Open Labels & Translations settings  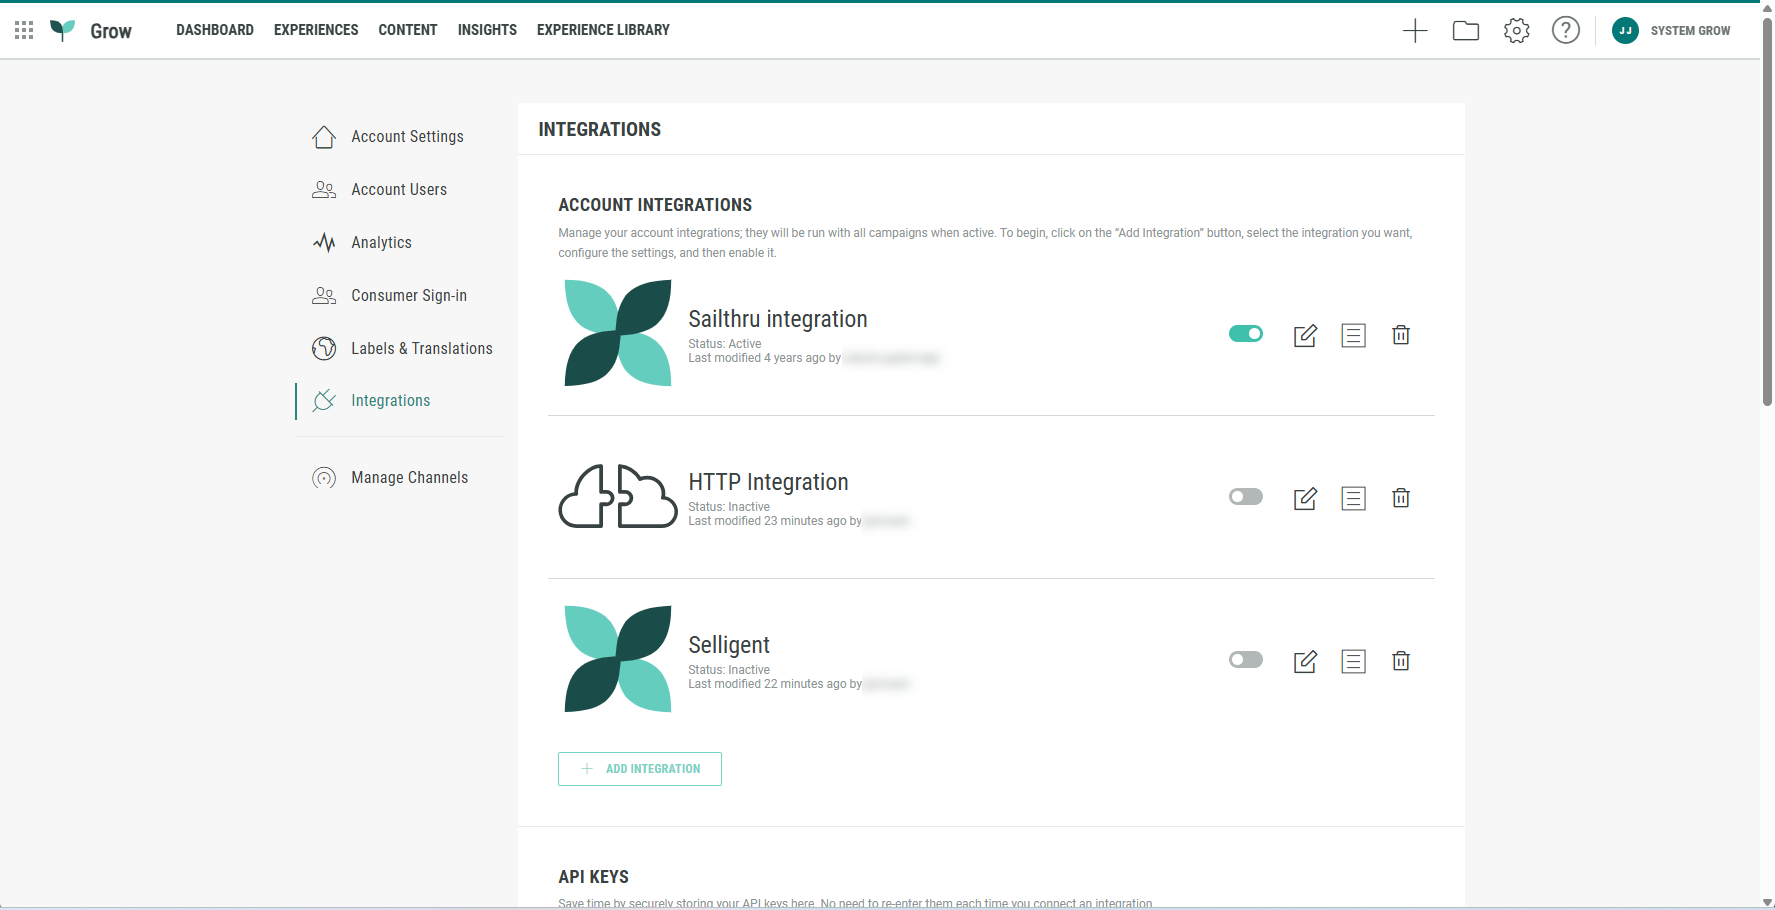pyautogui.click(x=421, y=348)
